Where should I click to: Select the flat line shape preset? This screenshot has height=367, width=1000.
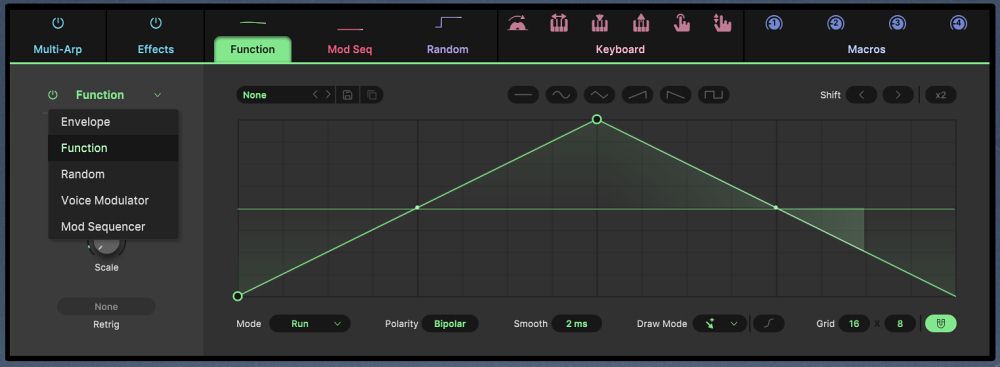coord(523,95)
